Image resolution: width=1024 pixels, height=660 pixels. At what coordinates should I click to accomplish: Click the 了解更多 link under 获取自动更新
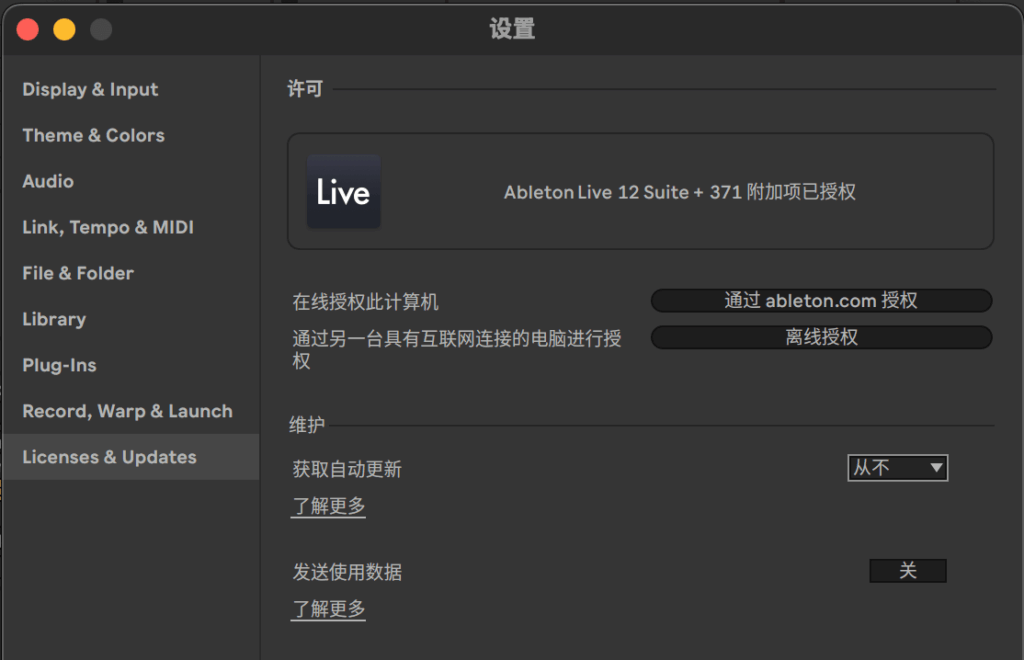[x=328, y=506]
